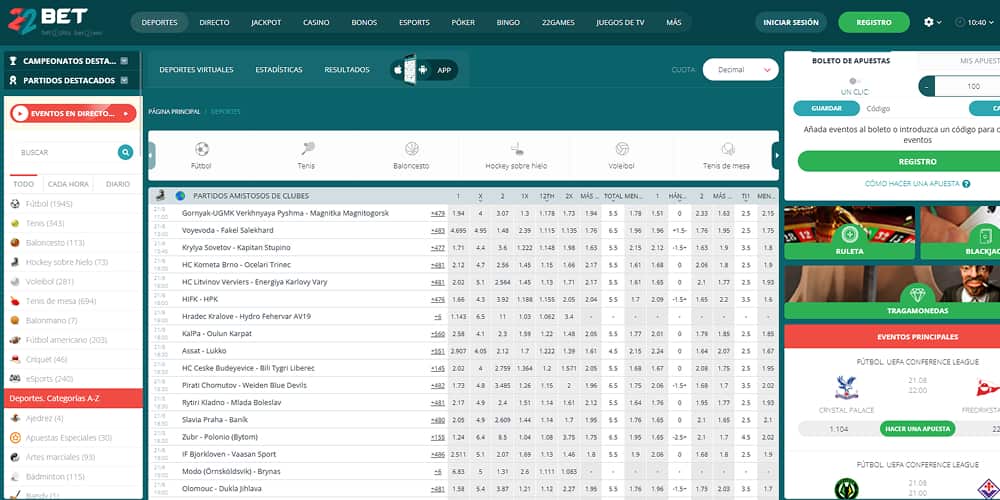The width and height of the screenshot is (1000, 500).
Task: Open the Cuota Decimal dropdown
Action: (740, 70)
